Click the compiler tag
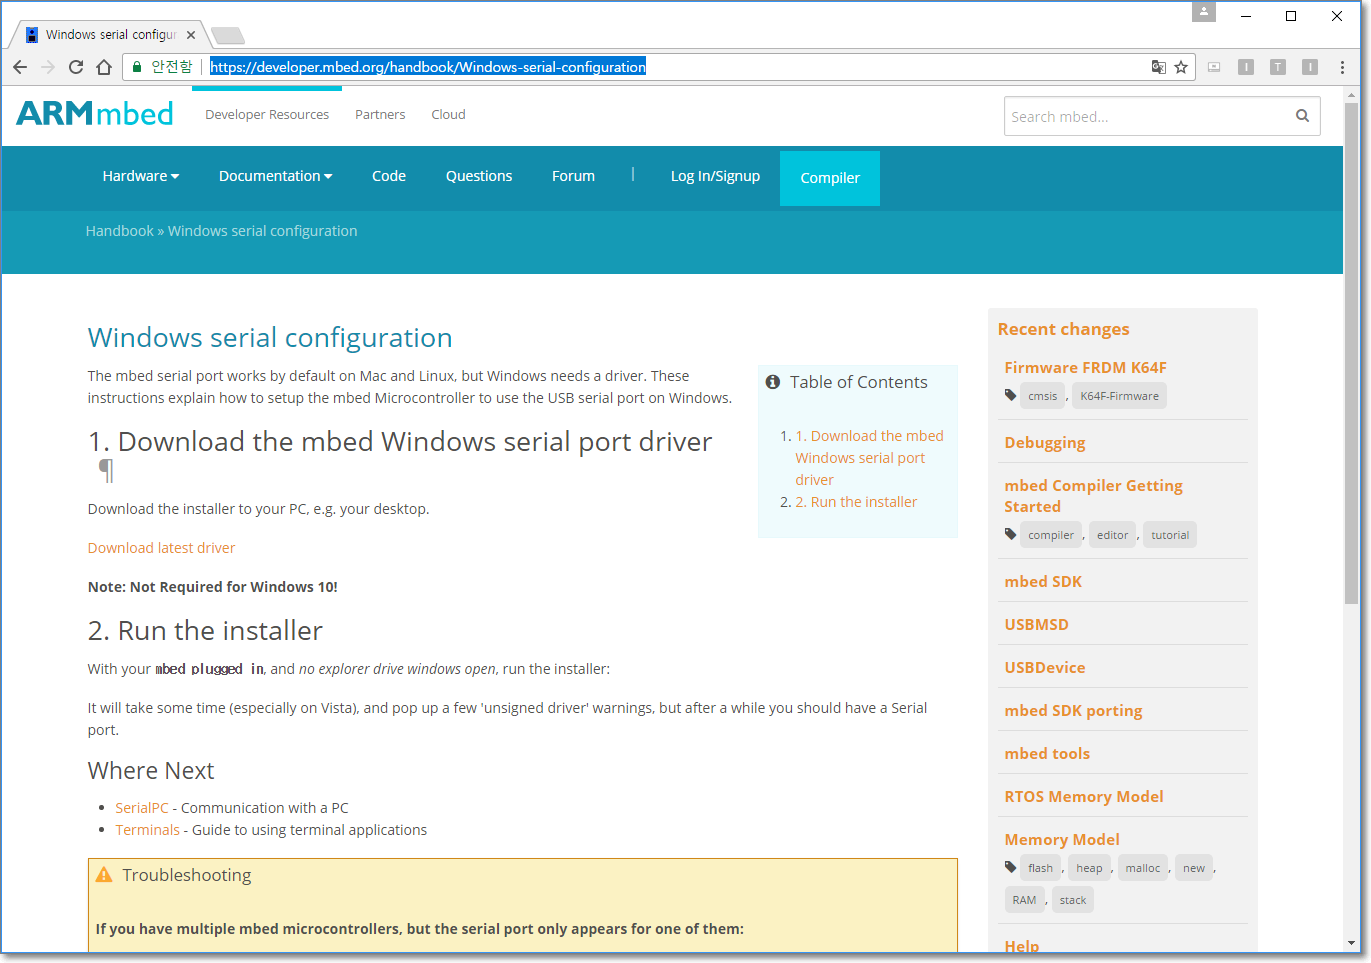The width and height of the screenshot is (1371, 963). (x=1051, y=535)
